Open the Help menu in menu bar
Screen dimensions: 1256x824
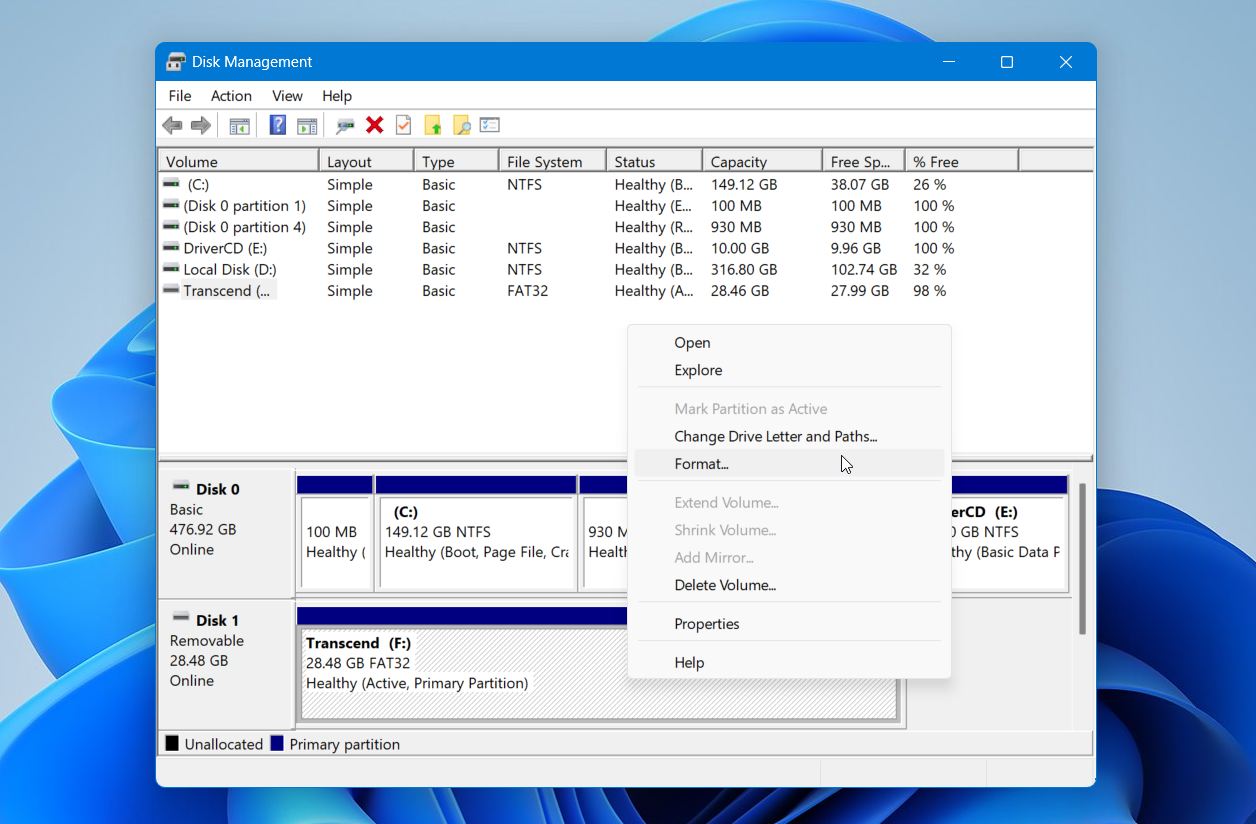tap(337, 96)
